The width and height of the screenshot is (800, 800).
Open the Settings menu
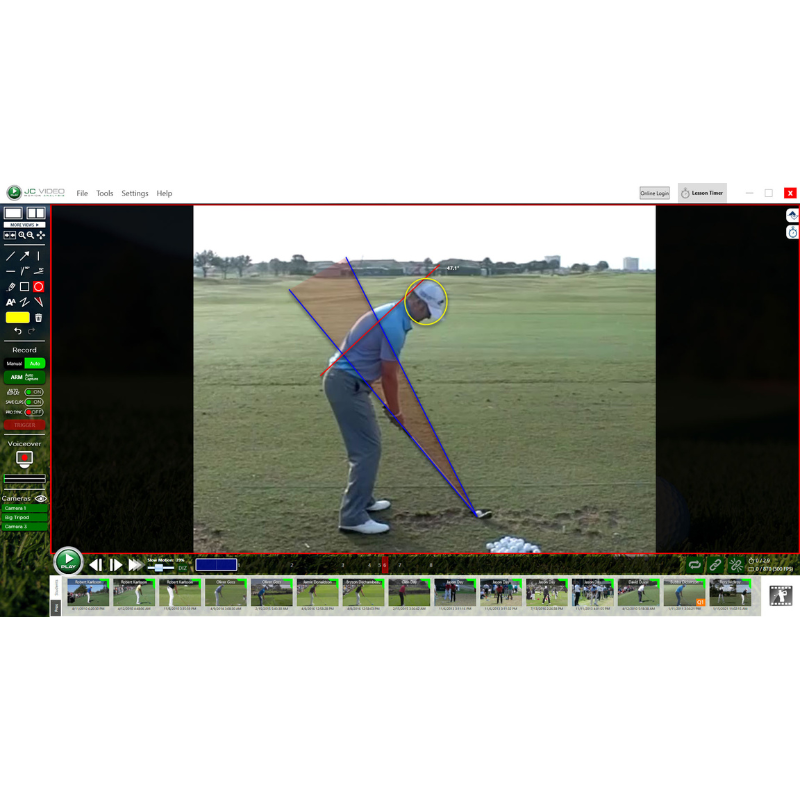135,193
